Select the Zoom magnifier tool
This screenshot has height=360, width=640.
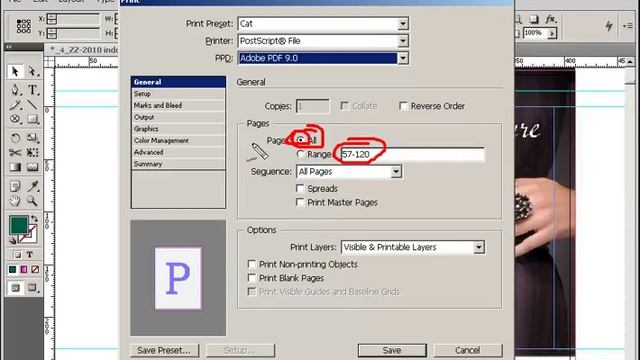pos(32,201)
